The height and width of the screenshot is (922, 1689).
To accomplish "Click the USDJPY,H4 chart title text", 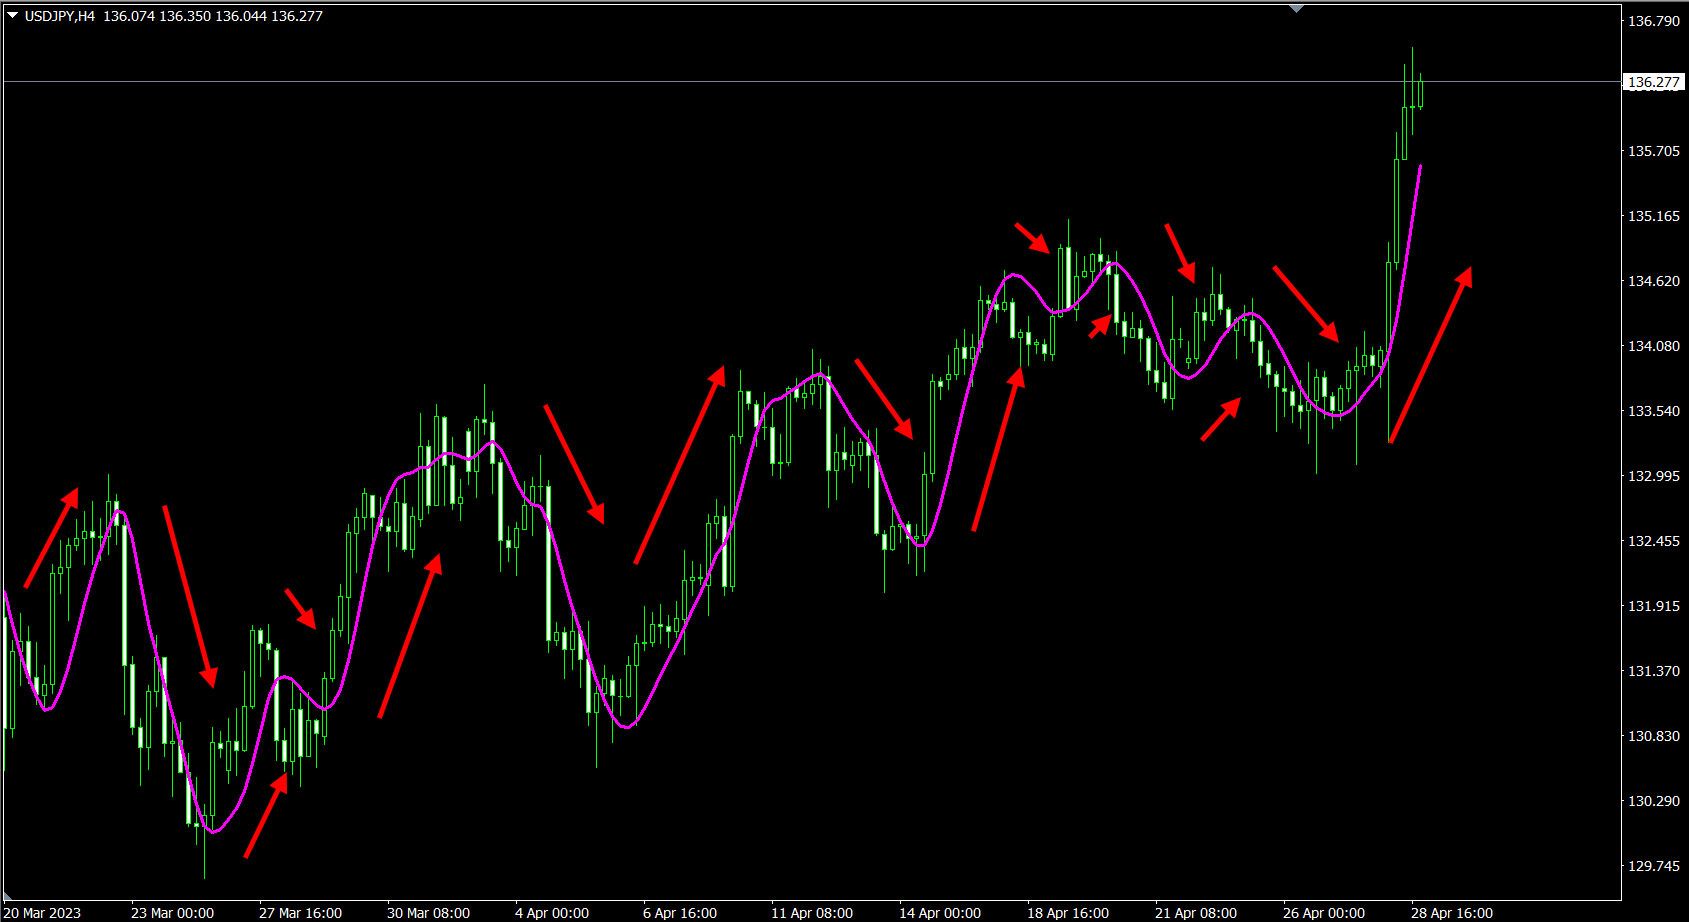I will coord(60,16).
